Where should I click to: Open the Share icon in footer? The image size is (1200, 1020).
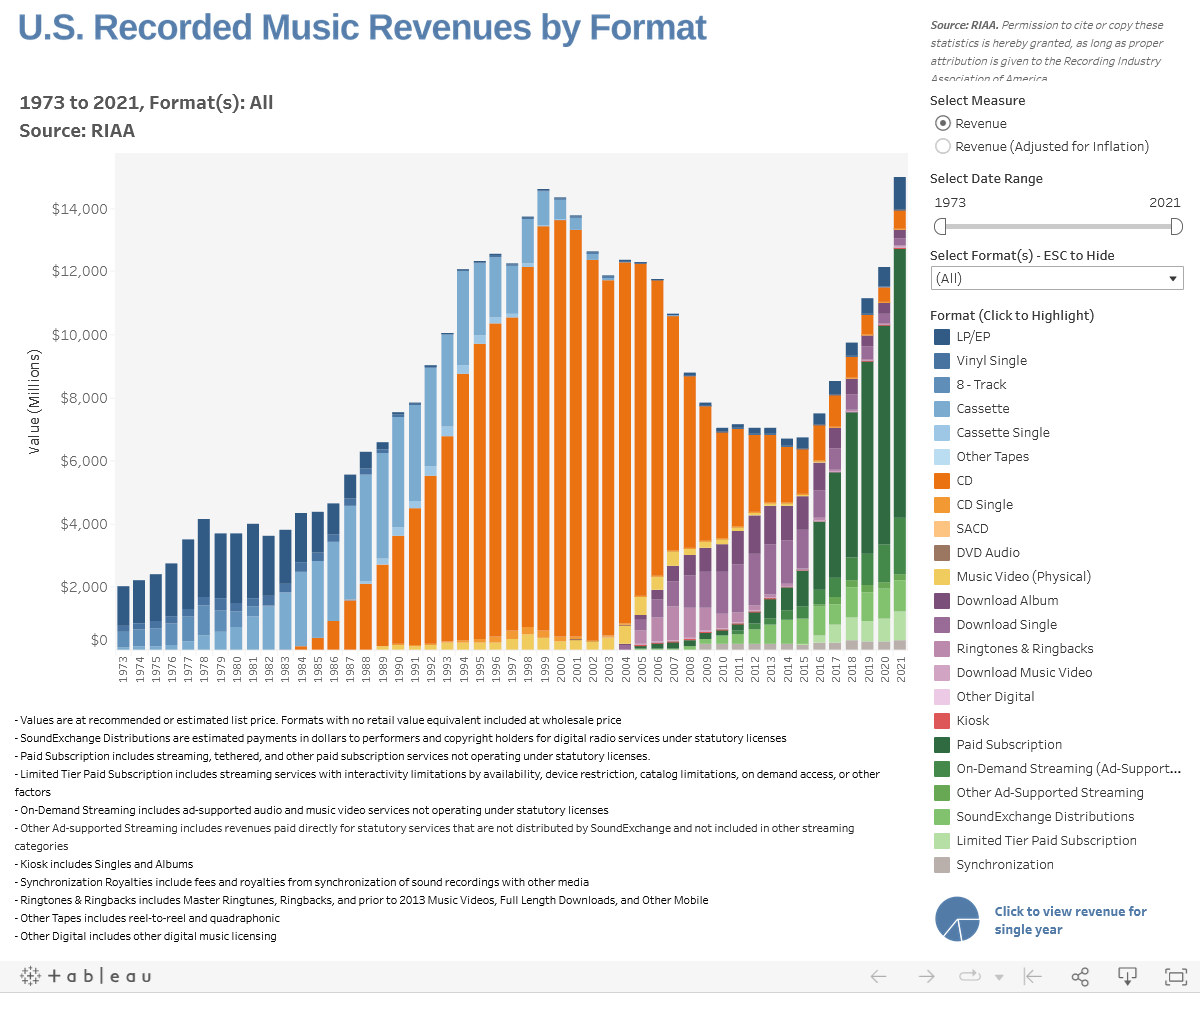[1080, 976]
